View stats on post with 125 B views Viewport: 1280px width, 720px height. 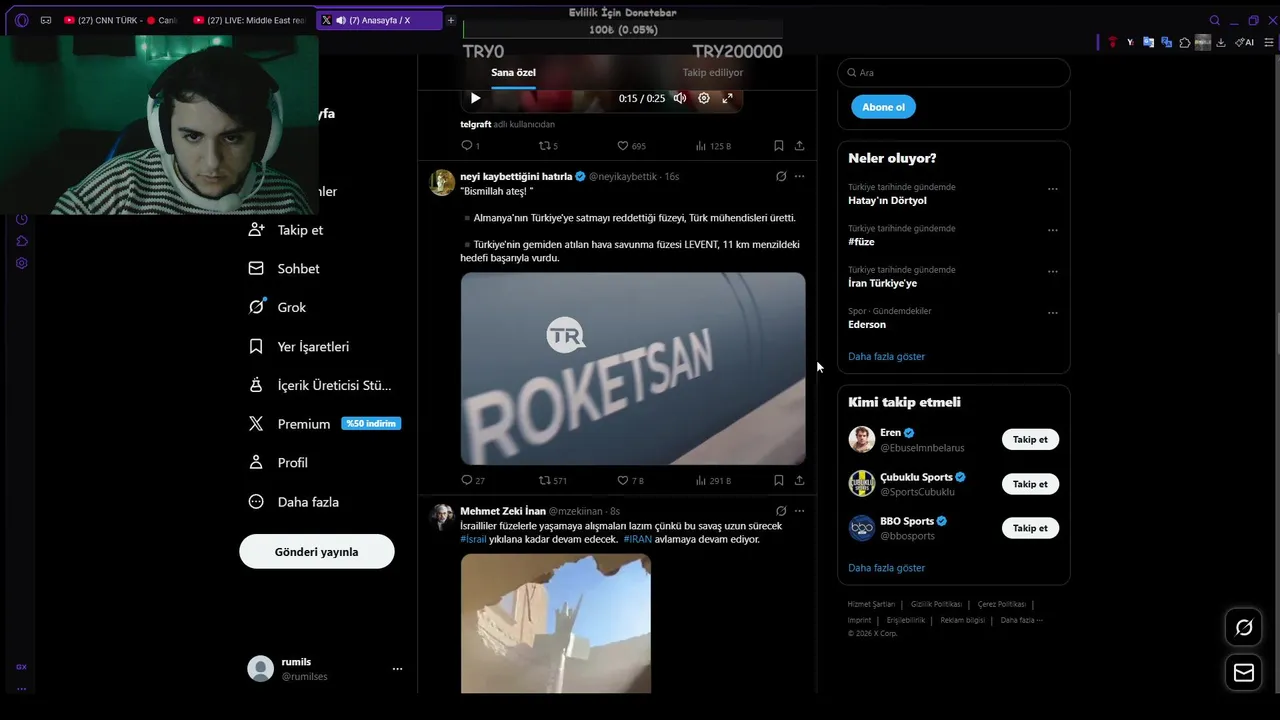point(713,146)
